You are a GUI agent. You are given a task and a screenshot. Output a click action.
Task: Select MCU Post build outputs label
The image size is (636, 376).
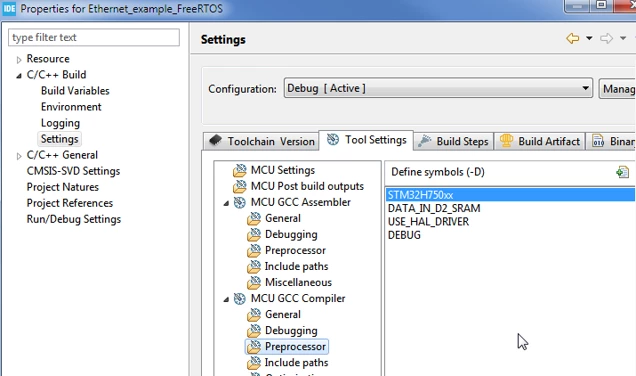tap(307, 186)
